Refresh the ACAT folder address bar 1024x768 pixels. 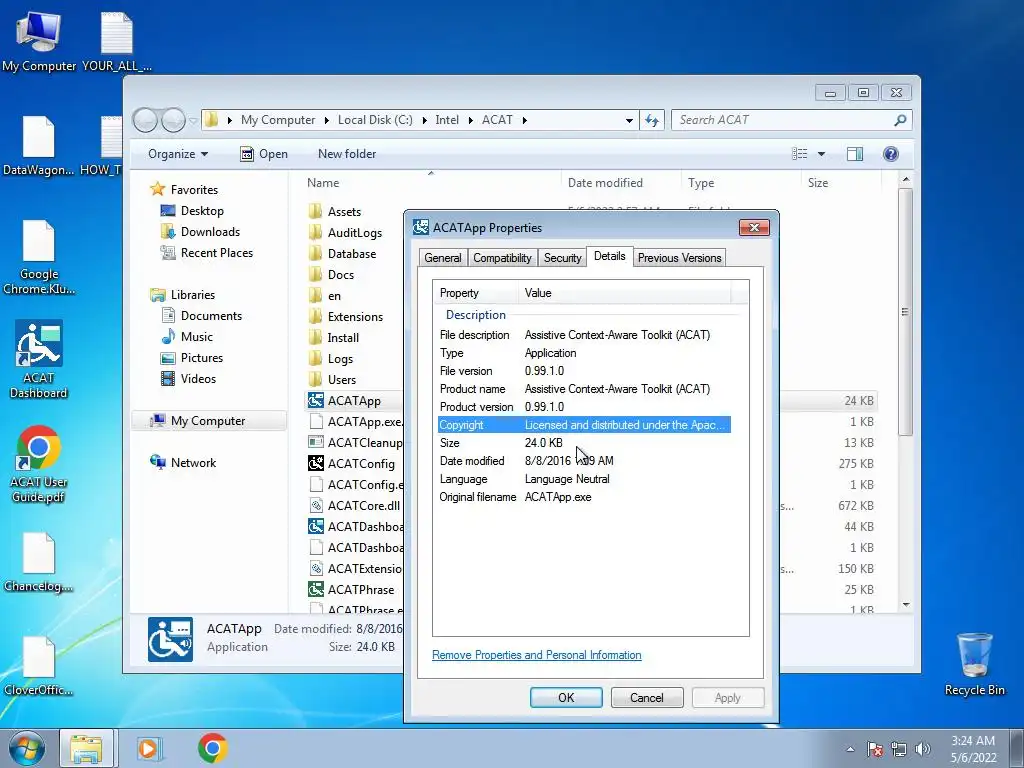(652, 120)
